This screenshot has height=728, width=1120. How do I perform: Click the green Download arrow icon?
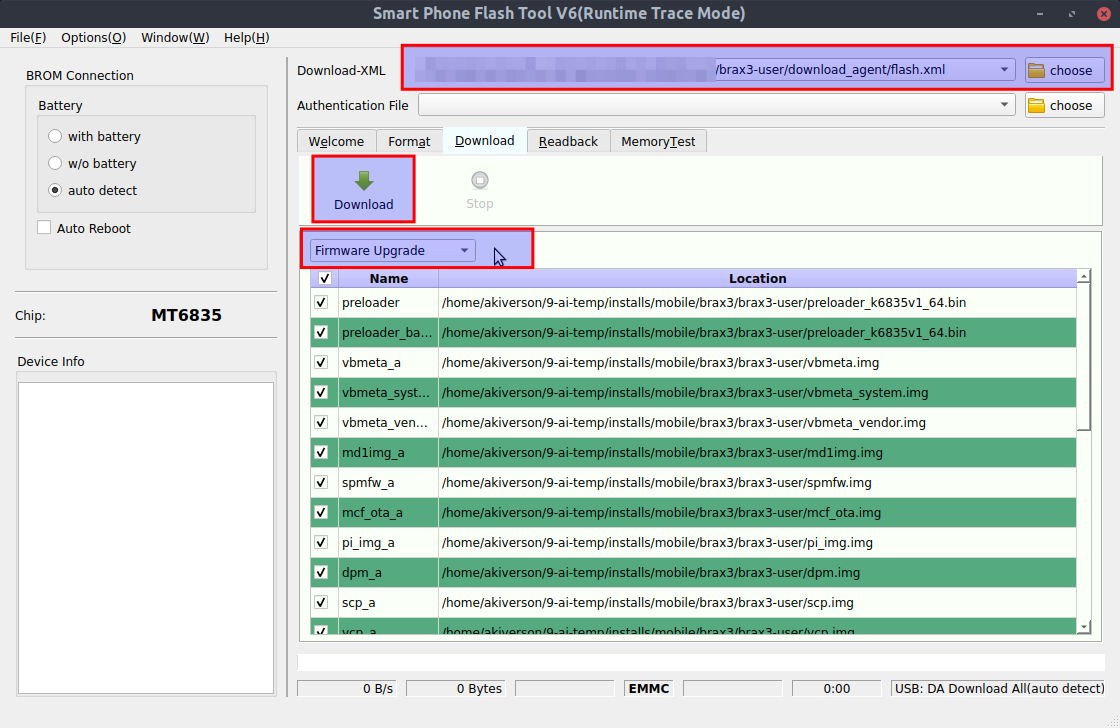point(363,181)
